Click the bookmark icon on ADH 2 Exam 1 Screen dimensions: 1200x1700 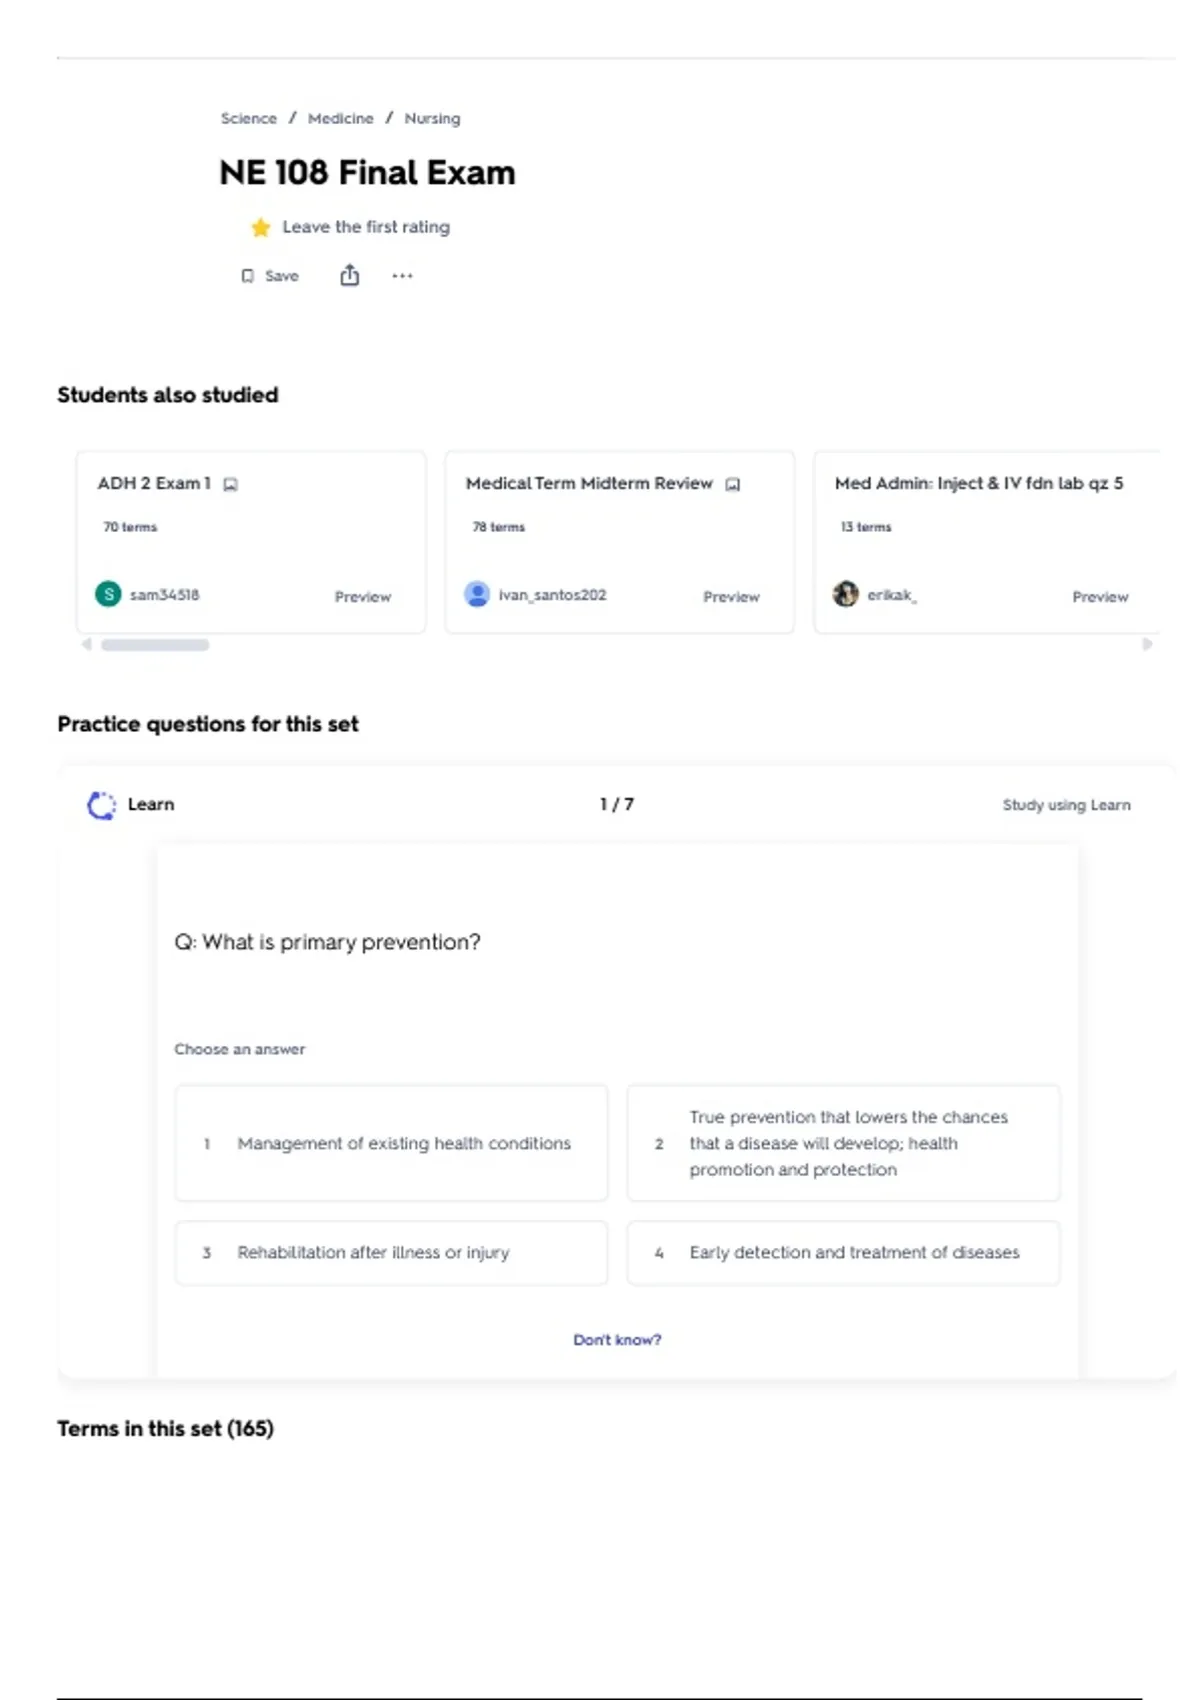pyautogui.click(x=231, y=485)
